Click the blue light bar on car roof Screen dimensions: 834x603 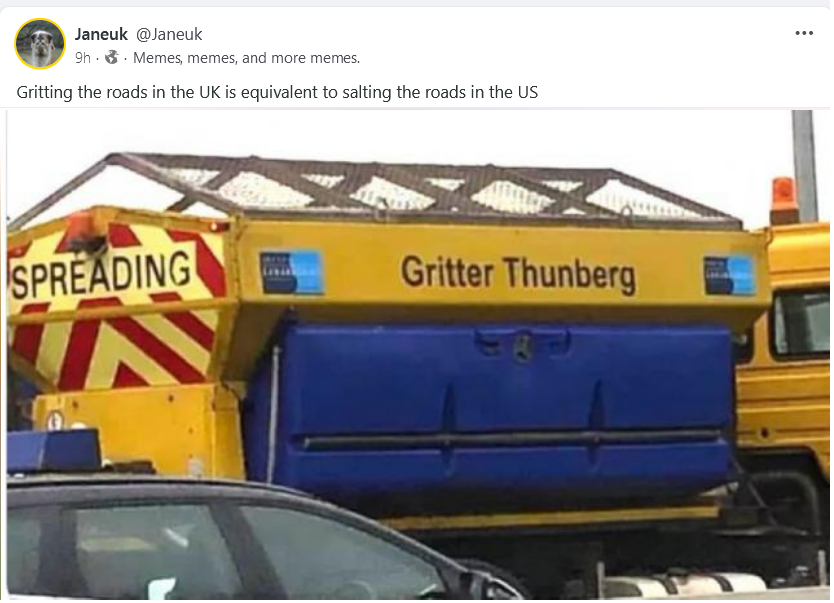click(53, 451)
